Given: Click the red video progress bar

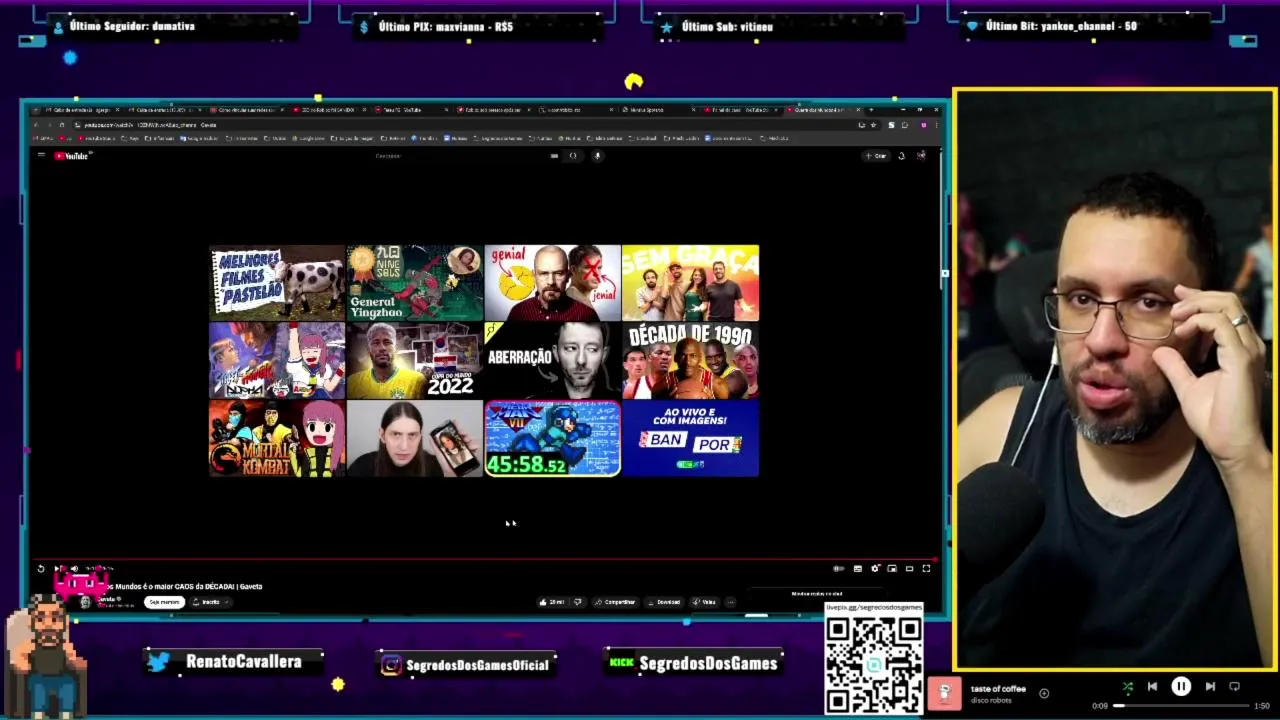Looking at the screenshot, I should 485,559.
